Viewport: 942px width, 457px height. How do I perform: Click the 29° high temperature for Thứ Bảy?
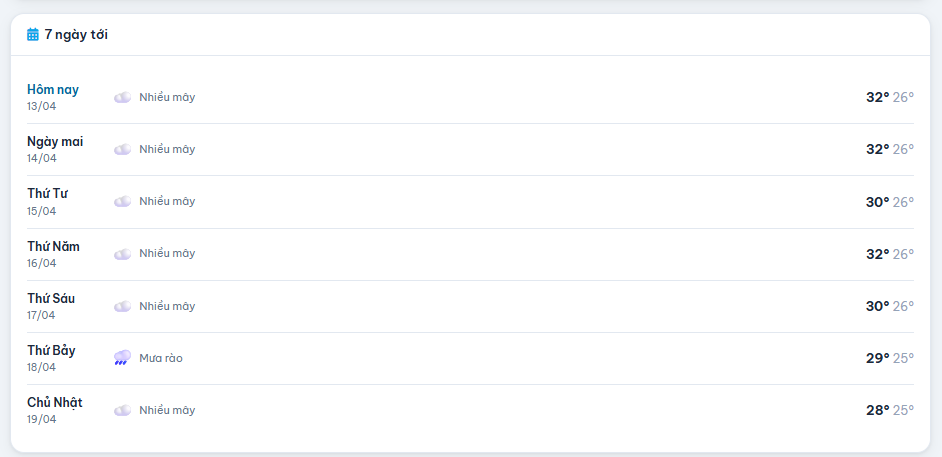point(877,358)
